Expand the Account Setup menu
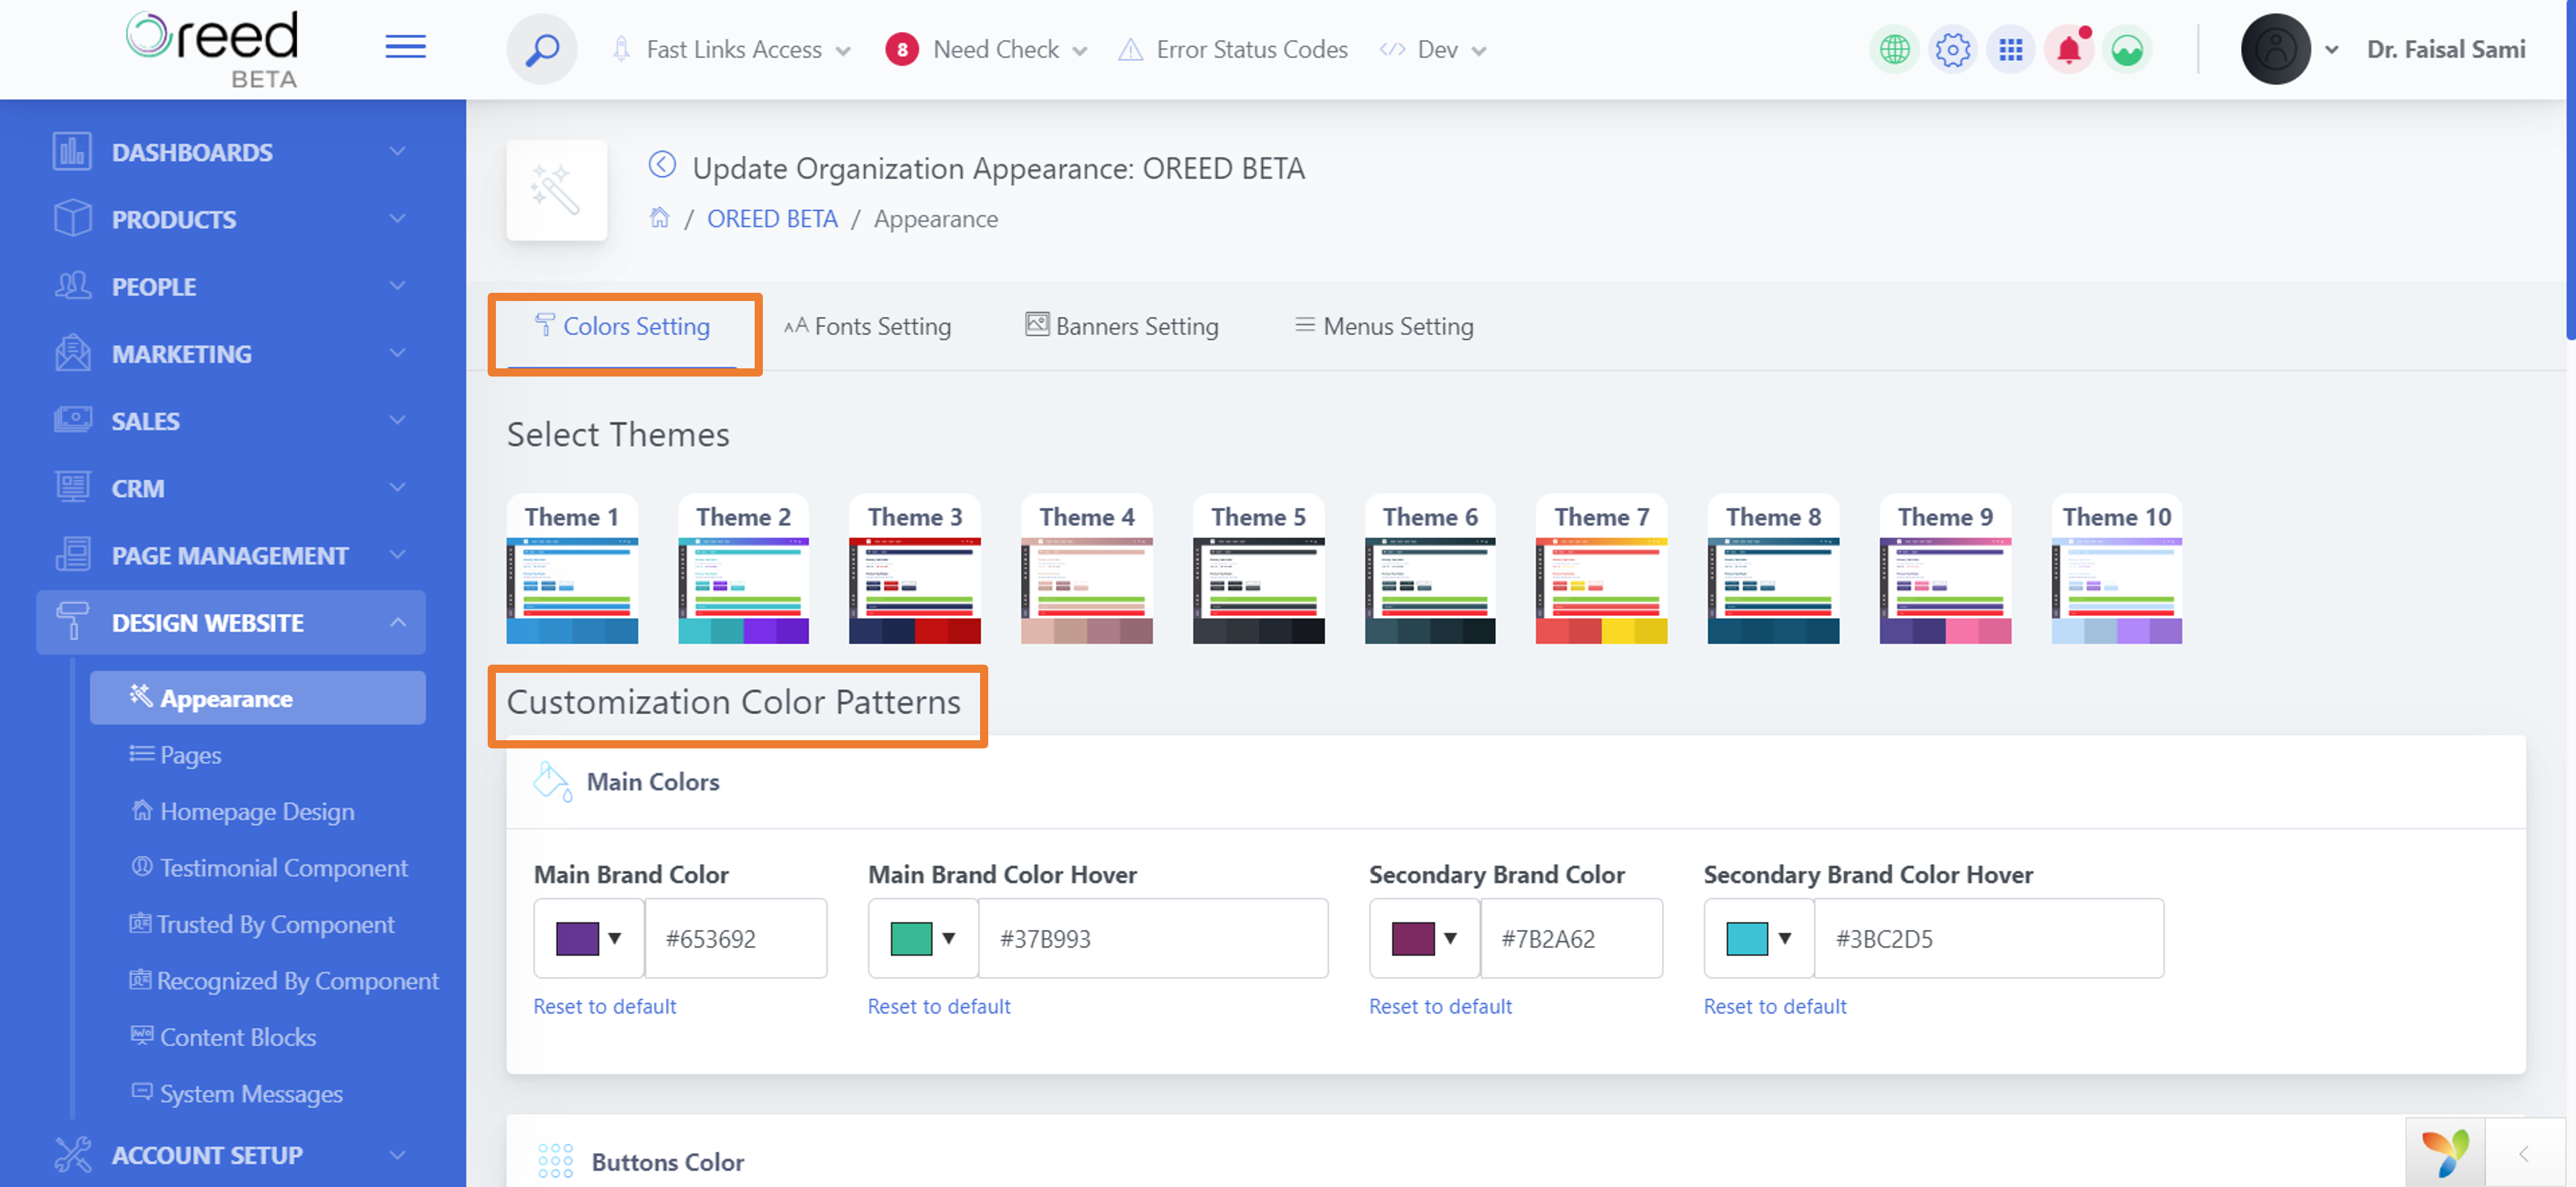 click(x=397, y=1155)
